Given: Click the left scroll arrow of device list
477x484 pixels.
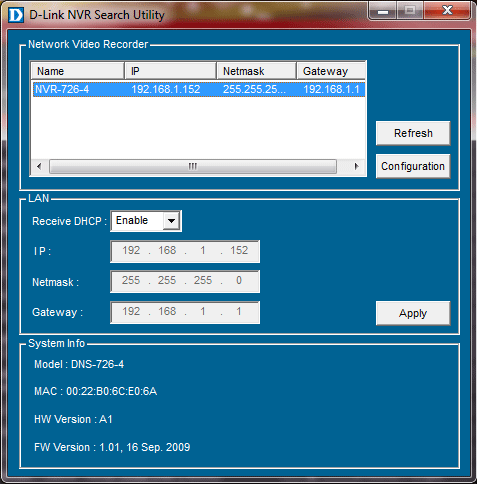Looking at the screenshot, I should [x=39, y=166].
